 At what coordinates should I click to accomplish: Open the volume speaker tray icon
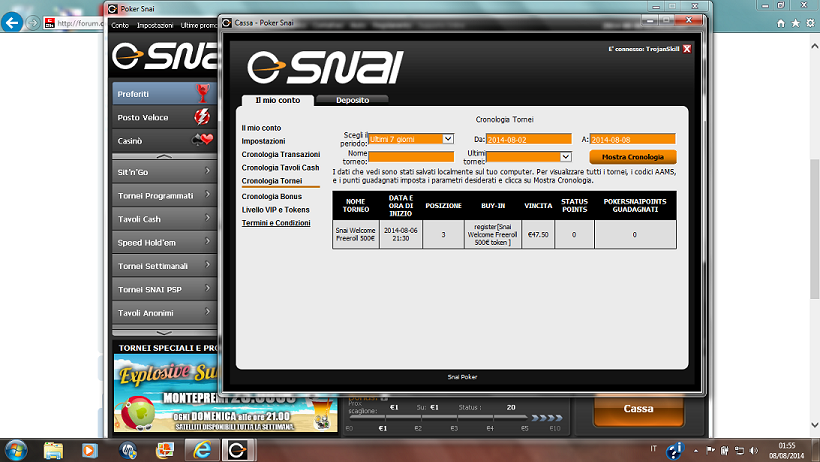click(x=754, y=450)
